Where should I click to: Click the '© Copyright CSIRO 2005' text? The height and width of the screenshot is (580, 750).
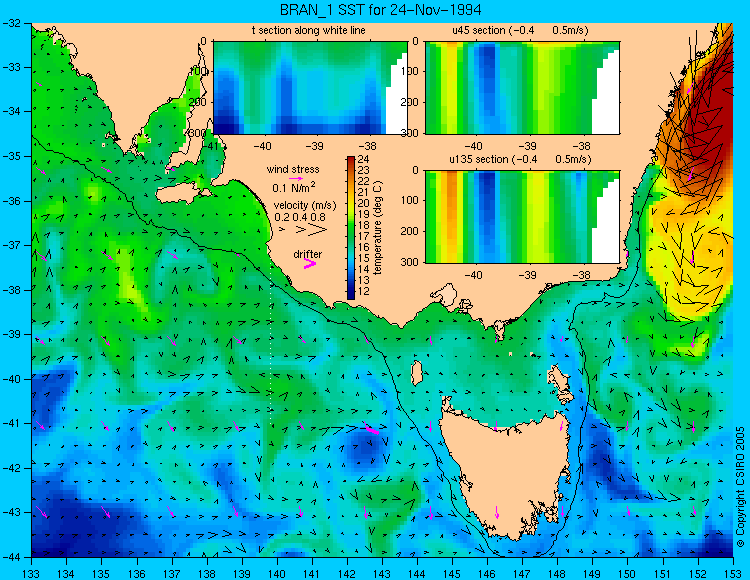pyautogui.click(x=740, y=487)
